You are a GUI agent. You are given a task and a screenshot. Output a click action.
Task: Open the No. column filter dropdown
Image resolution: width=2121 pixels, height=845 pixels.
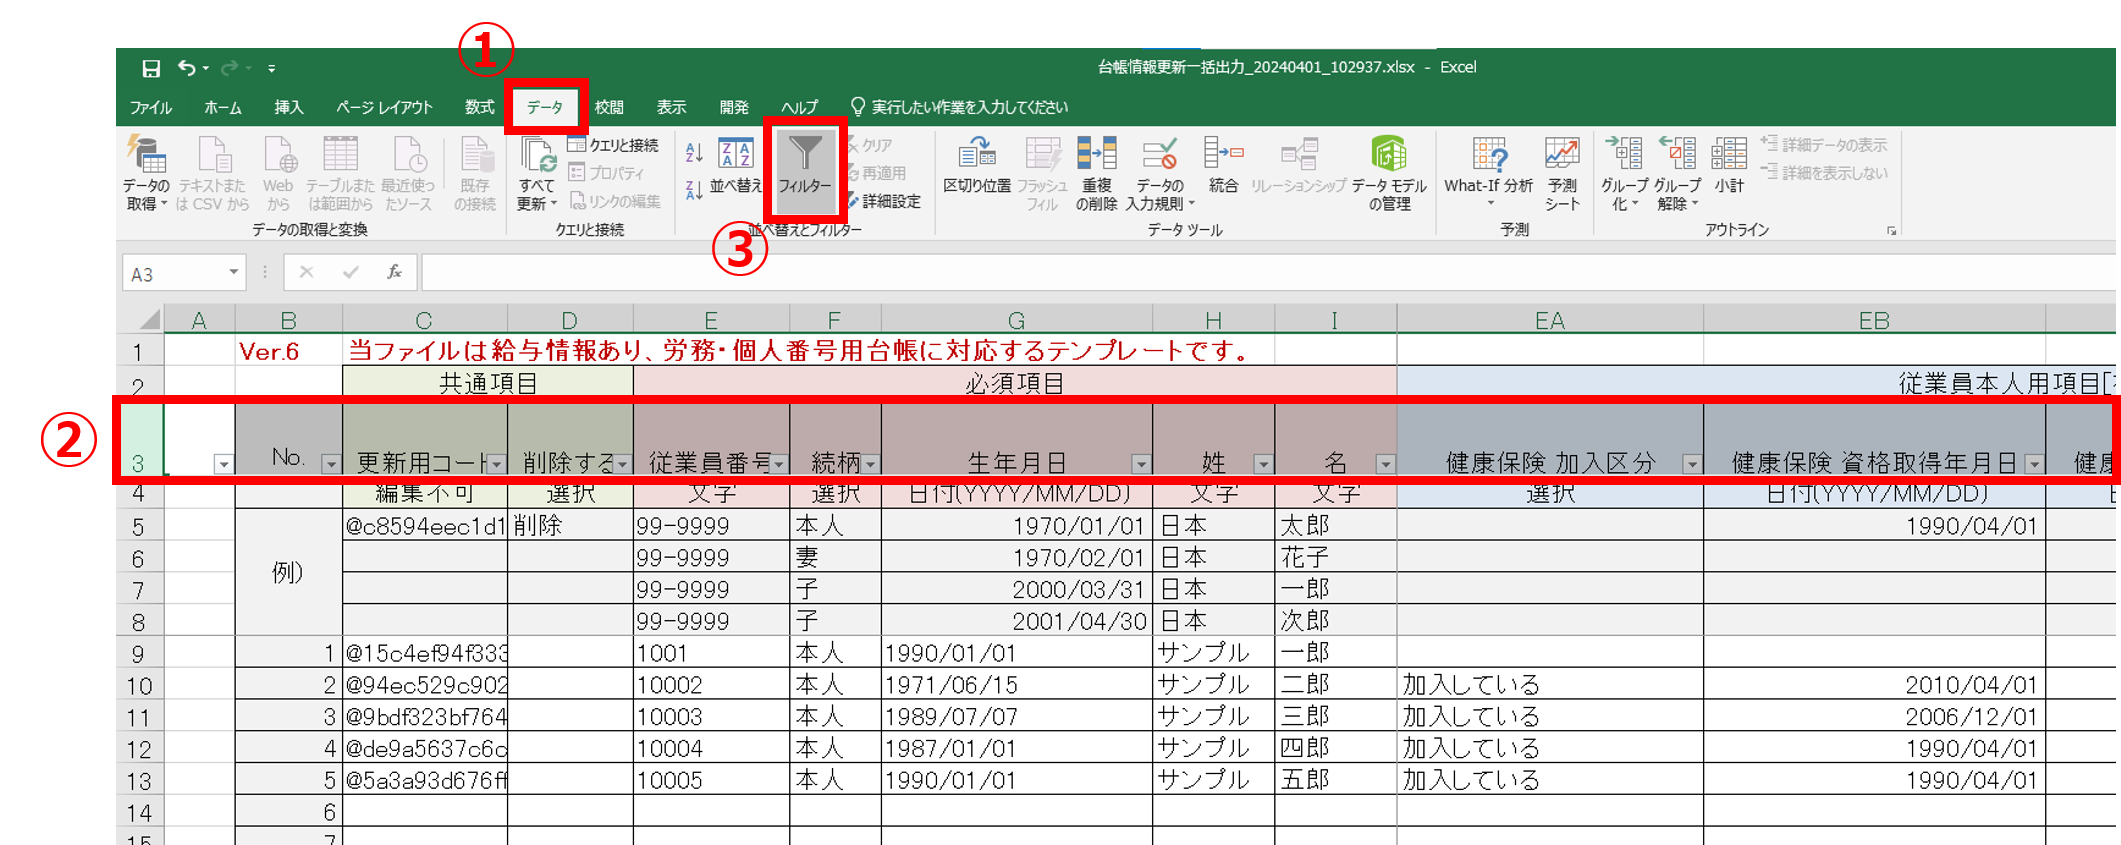[x=330, y=464]
